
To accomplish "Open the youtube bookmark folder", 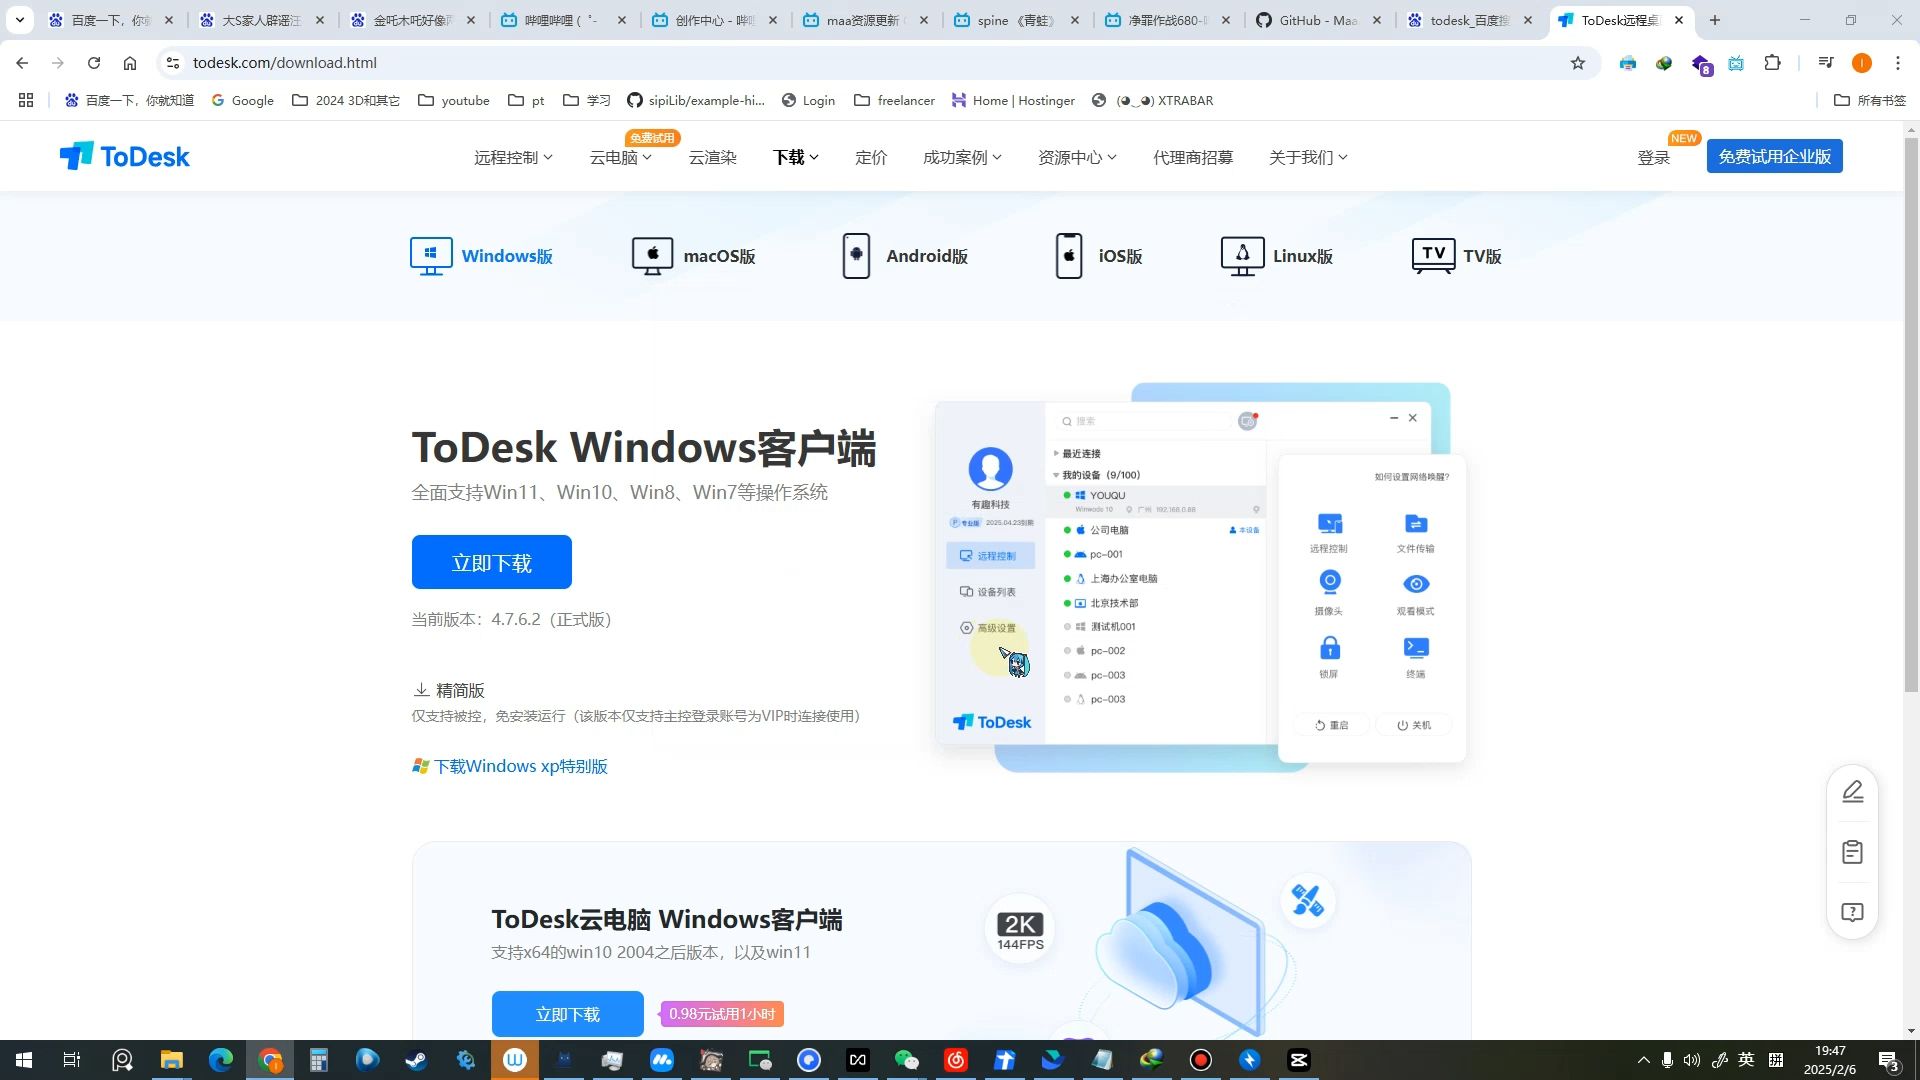I will [454, 100].
